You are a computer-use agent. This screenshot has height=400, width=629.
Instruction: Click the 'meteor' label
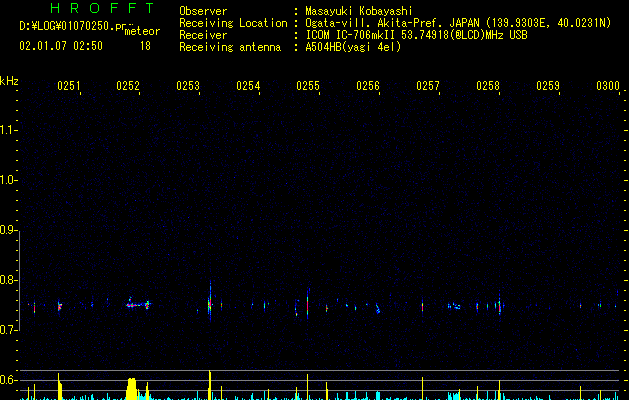pos(142,31)
